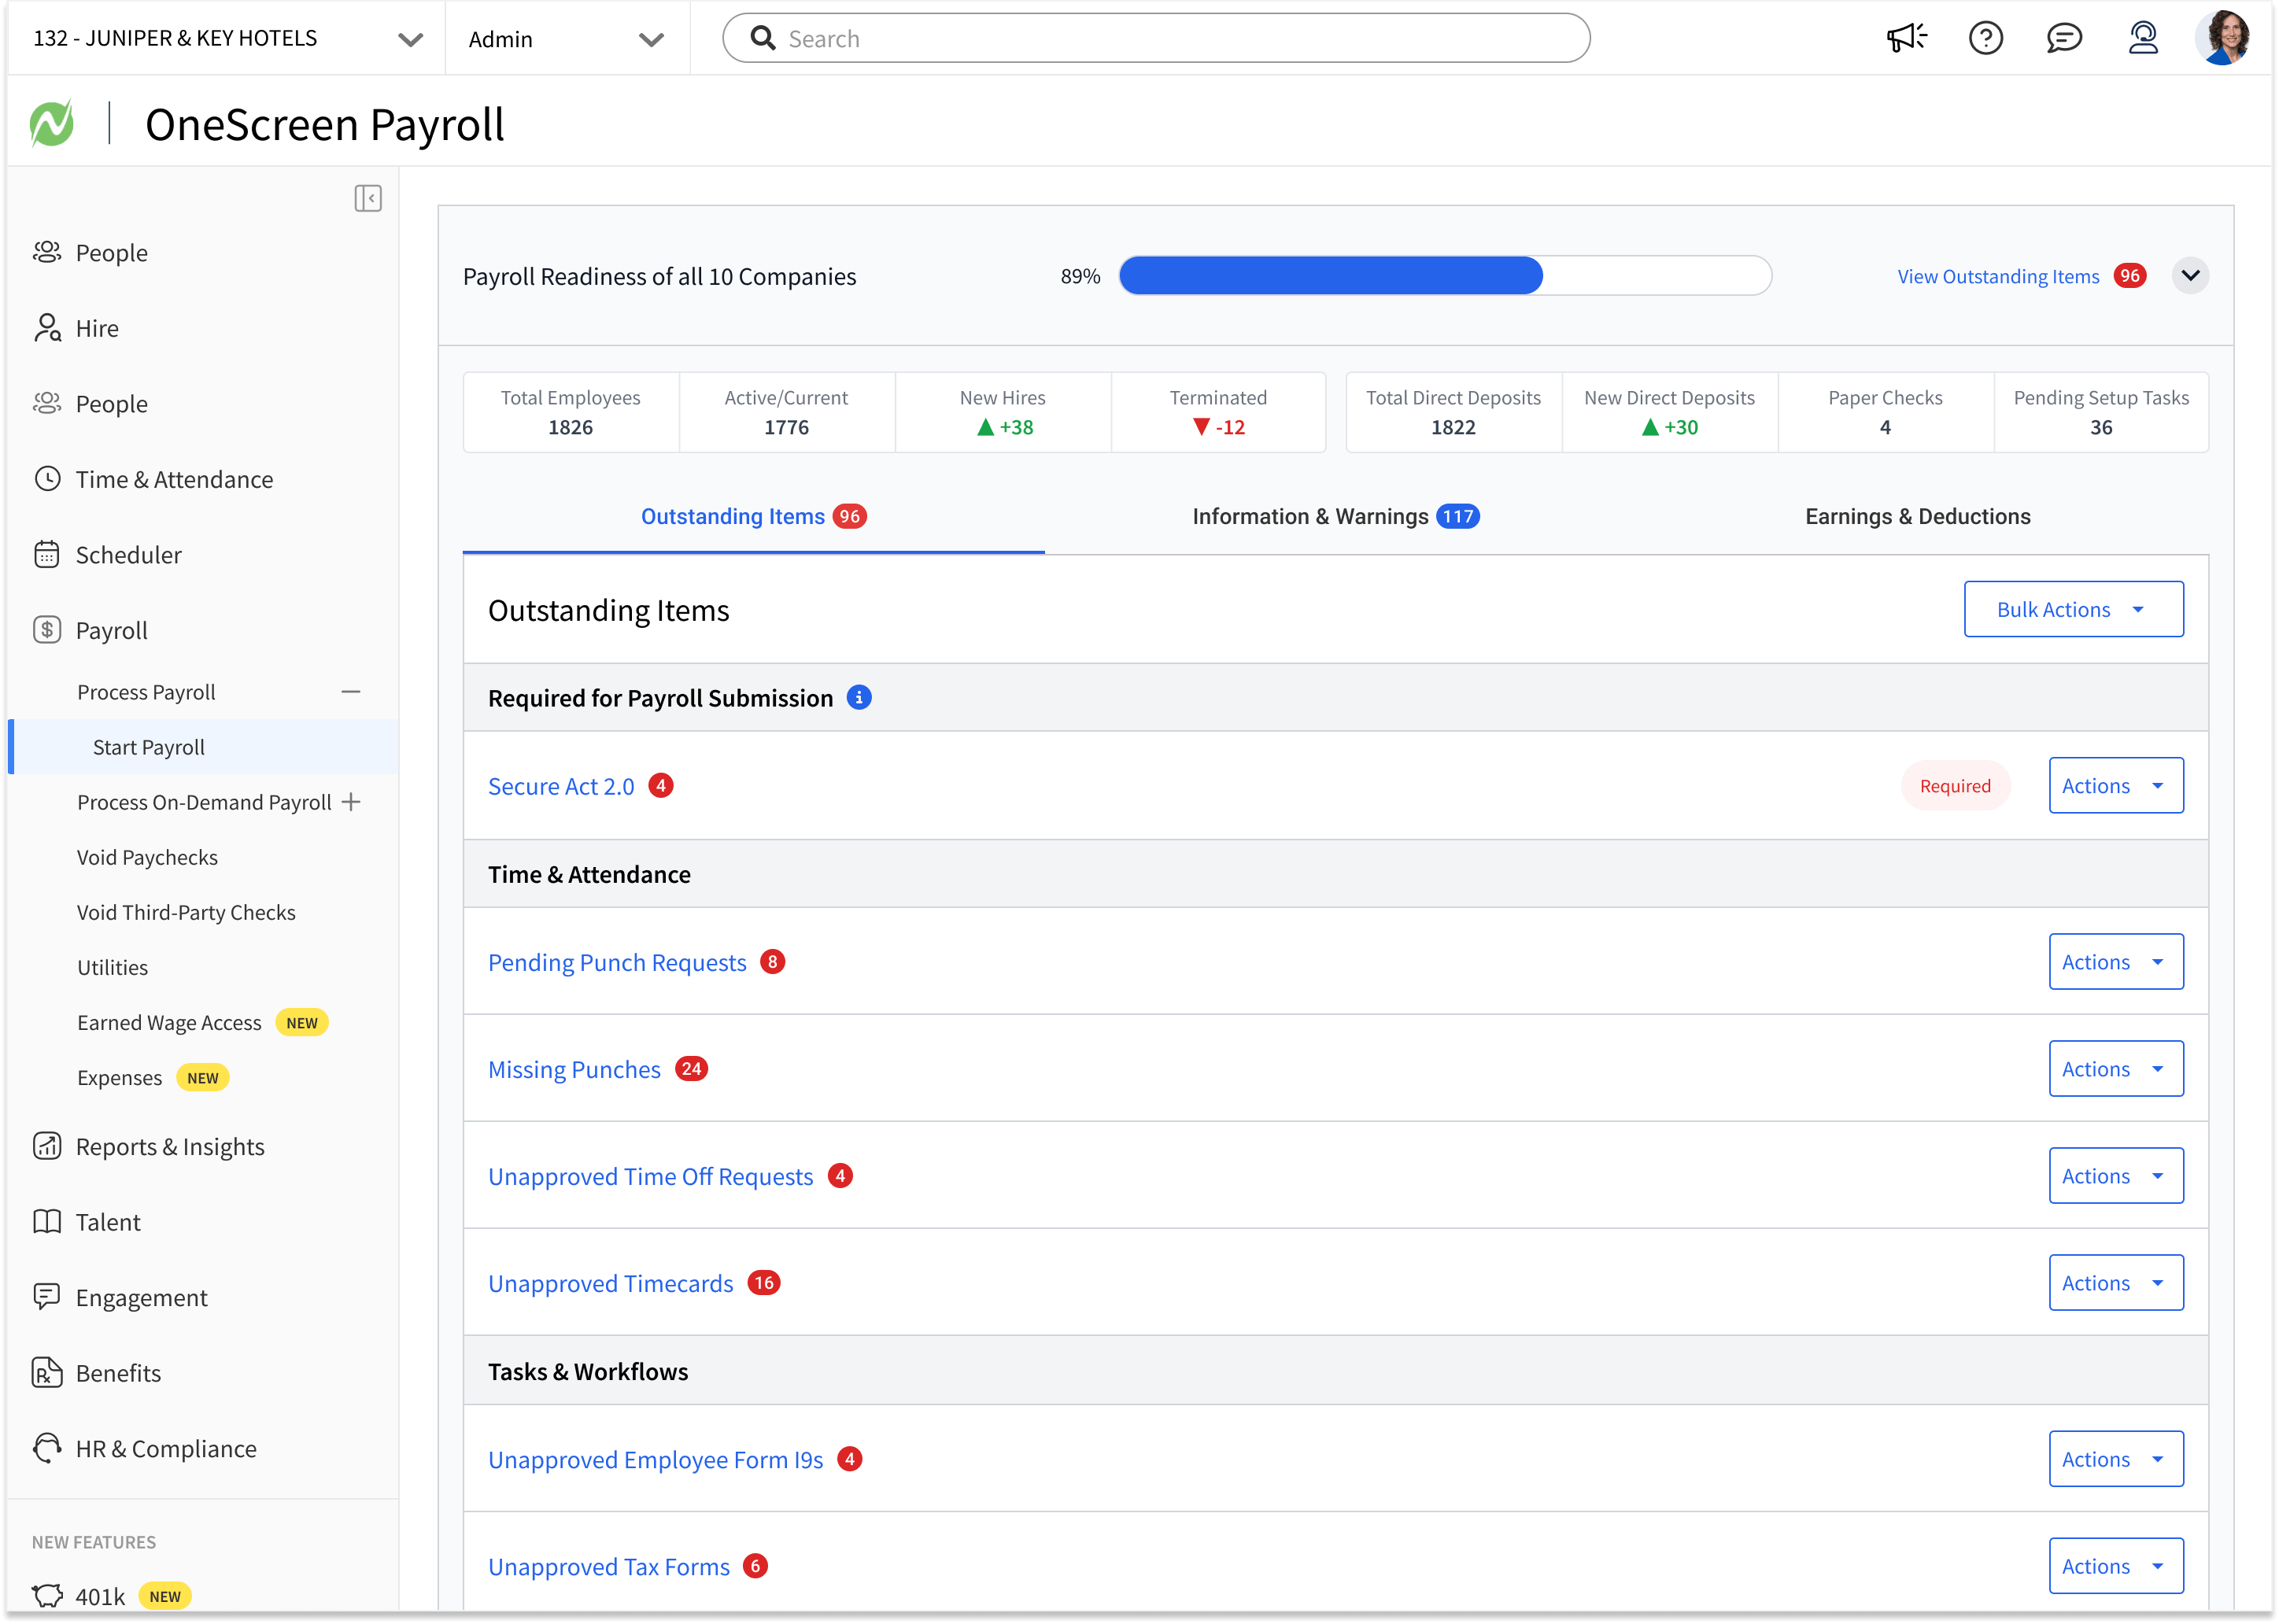The image size is (2279, 1624).
Task: Expand Process On-Demand Payroll with plus icon
Action: [x=351, y=802]
